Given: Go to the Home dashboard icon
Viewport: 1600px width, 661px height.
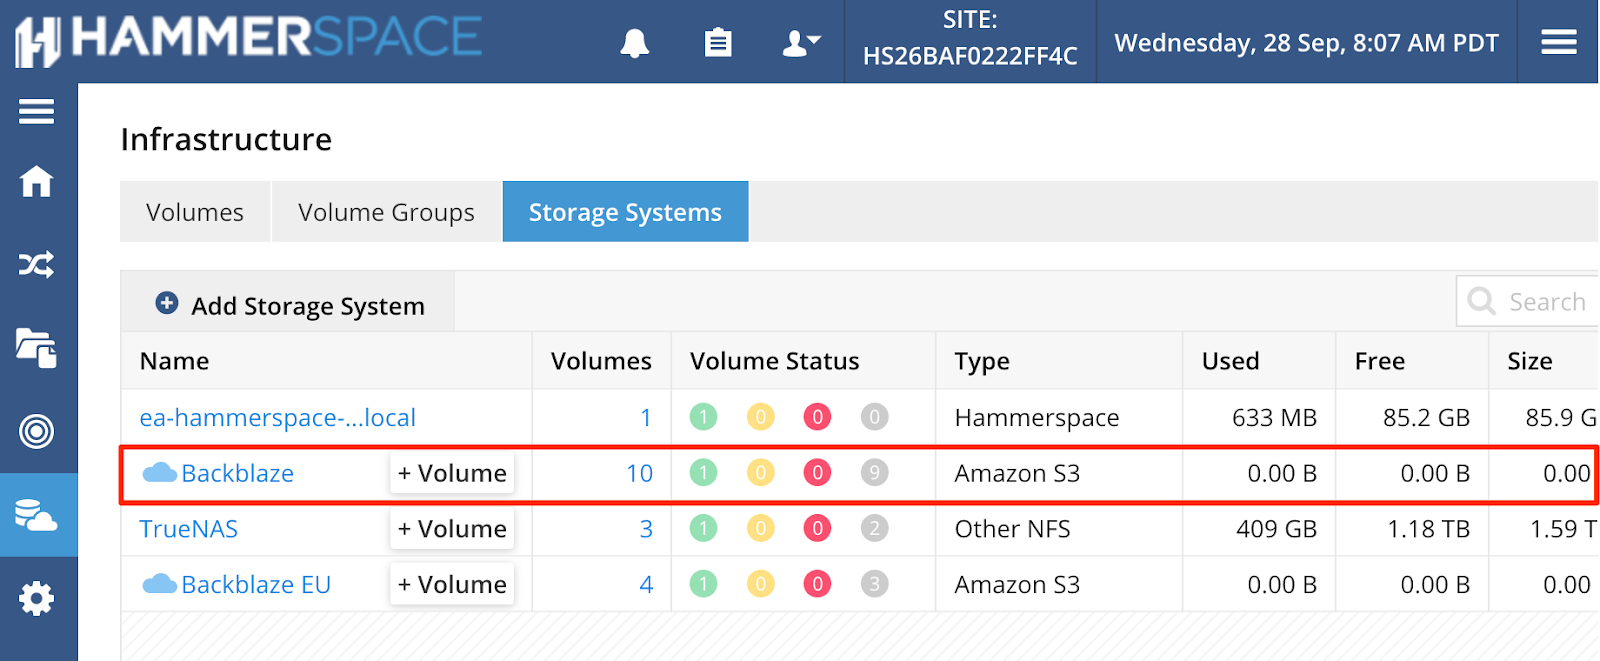Looking at the screenshot, I should coord(37,181).
